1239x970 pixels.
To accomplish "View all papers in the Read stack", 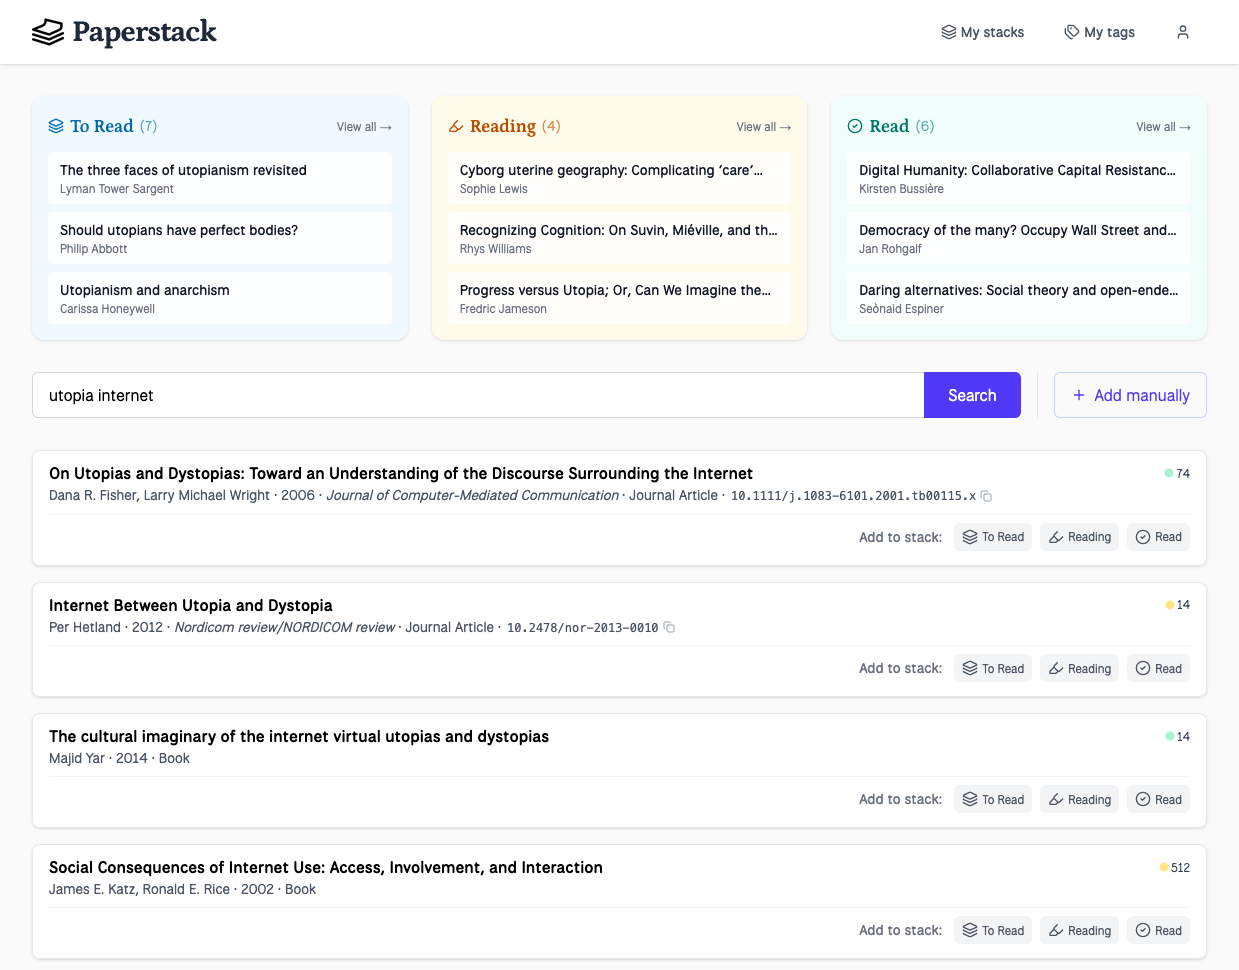I will (x=1163, y=127).
